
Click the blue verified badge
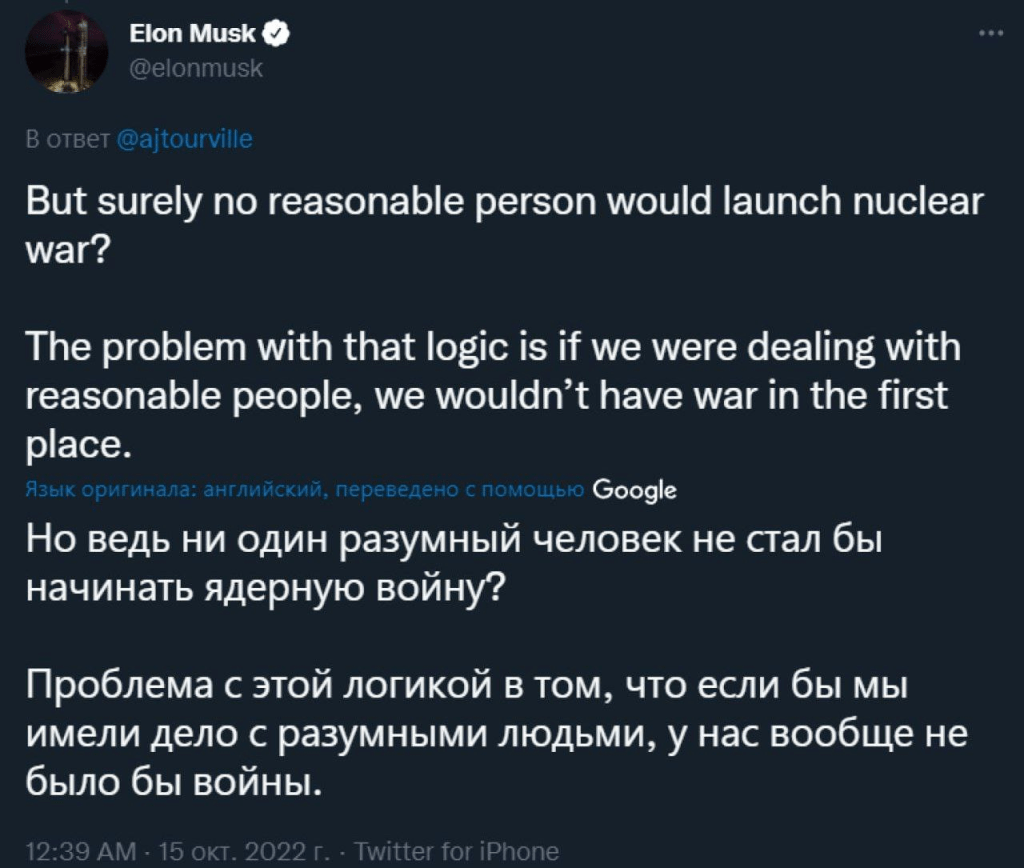pos(277,37)
